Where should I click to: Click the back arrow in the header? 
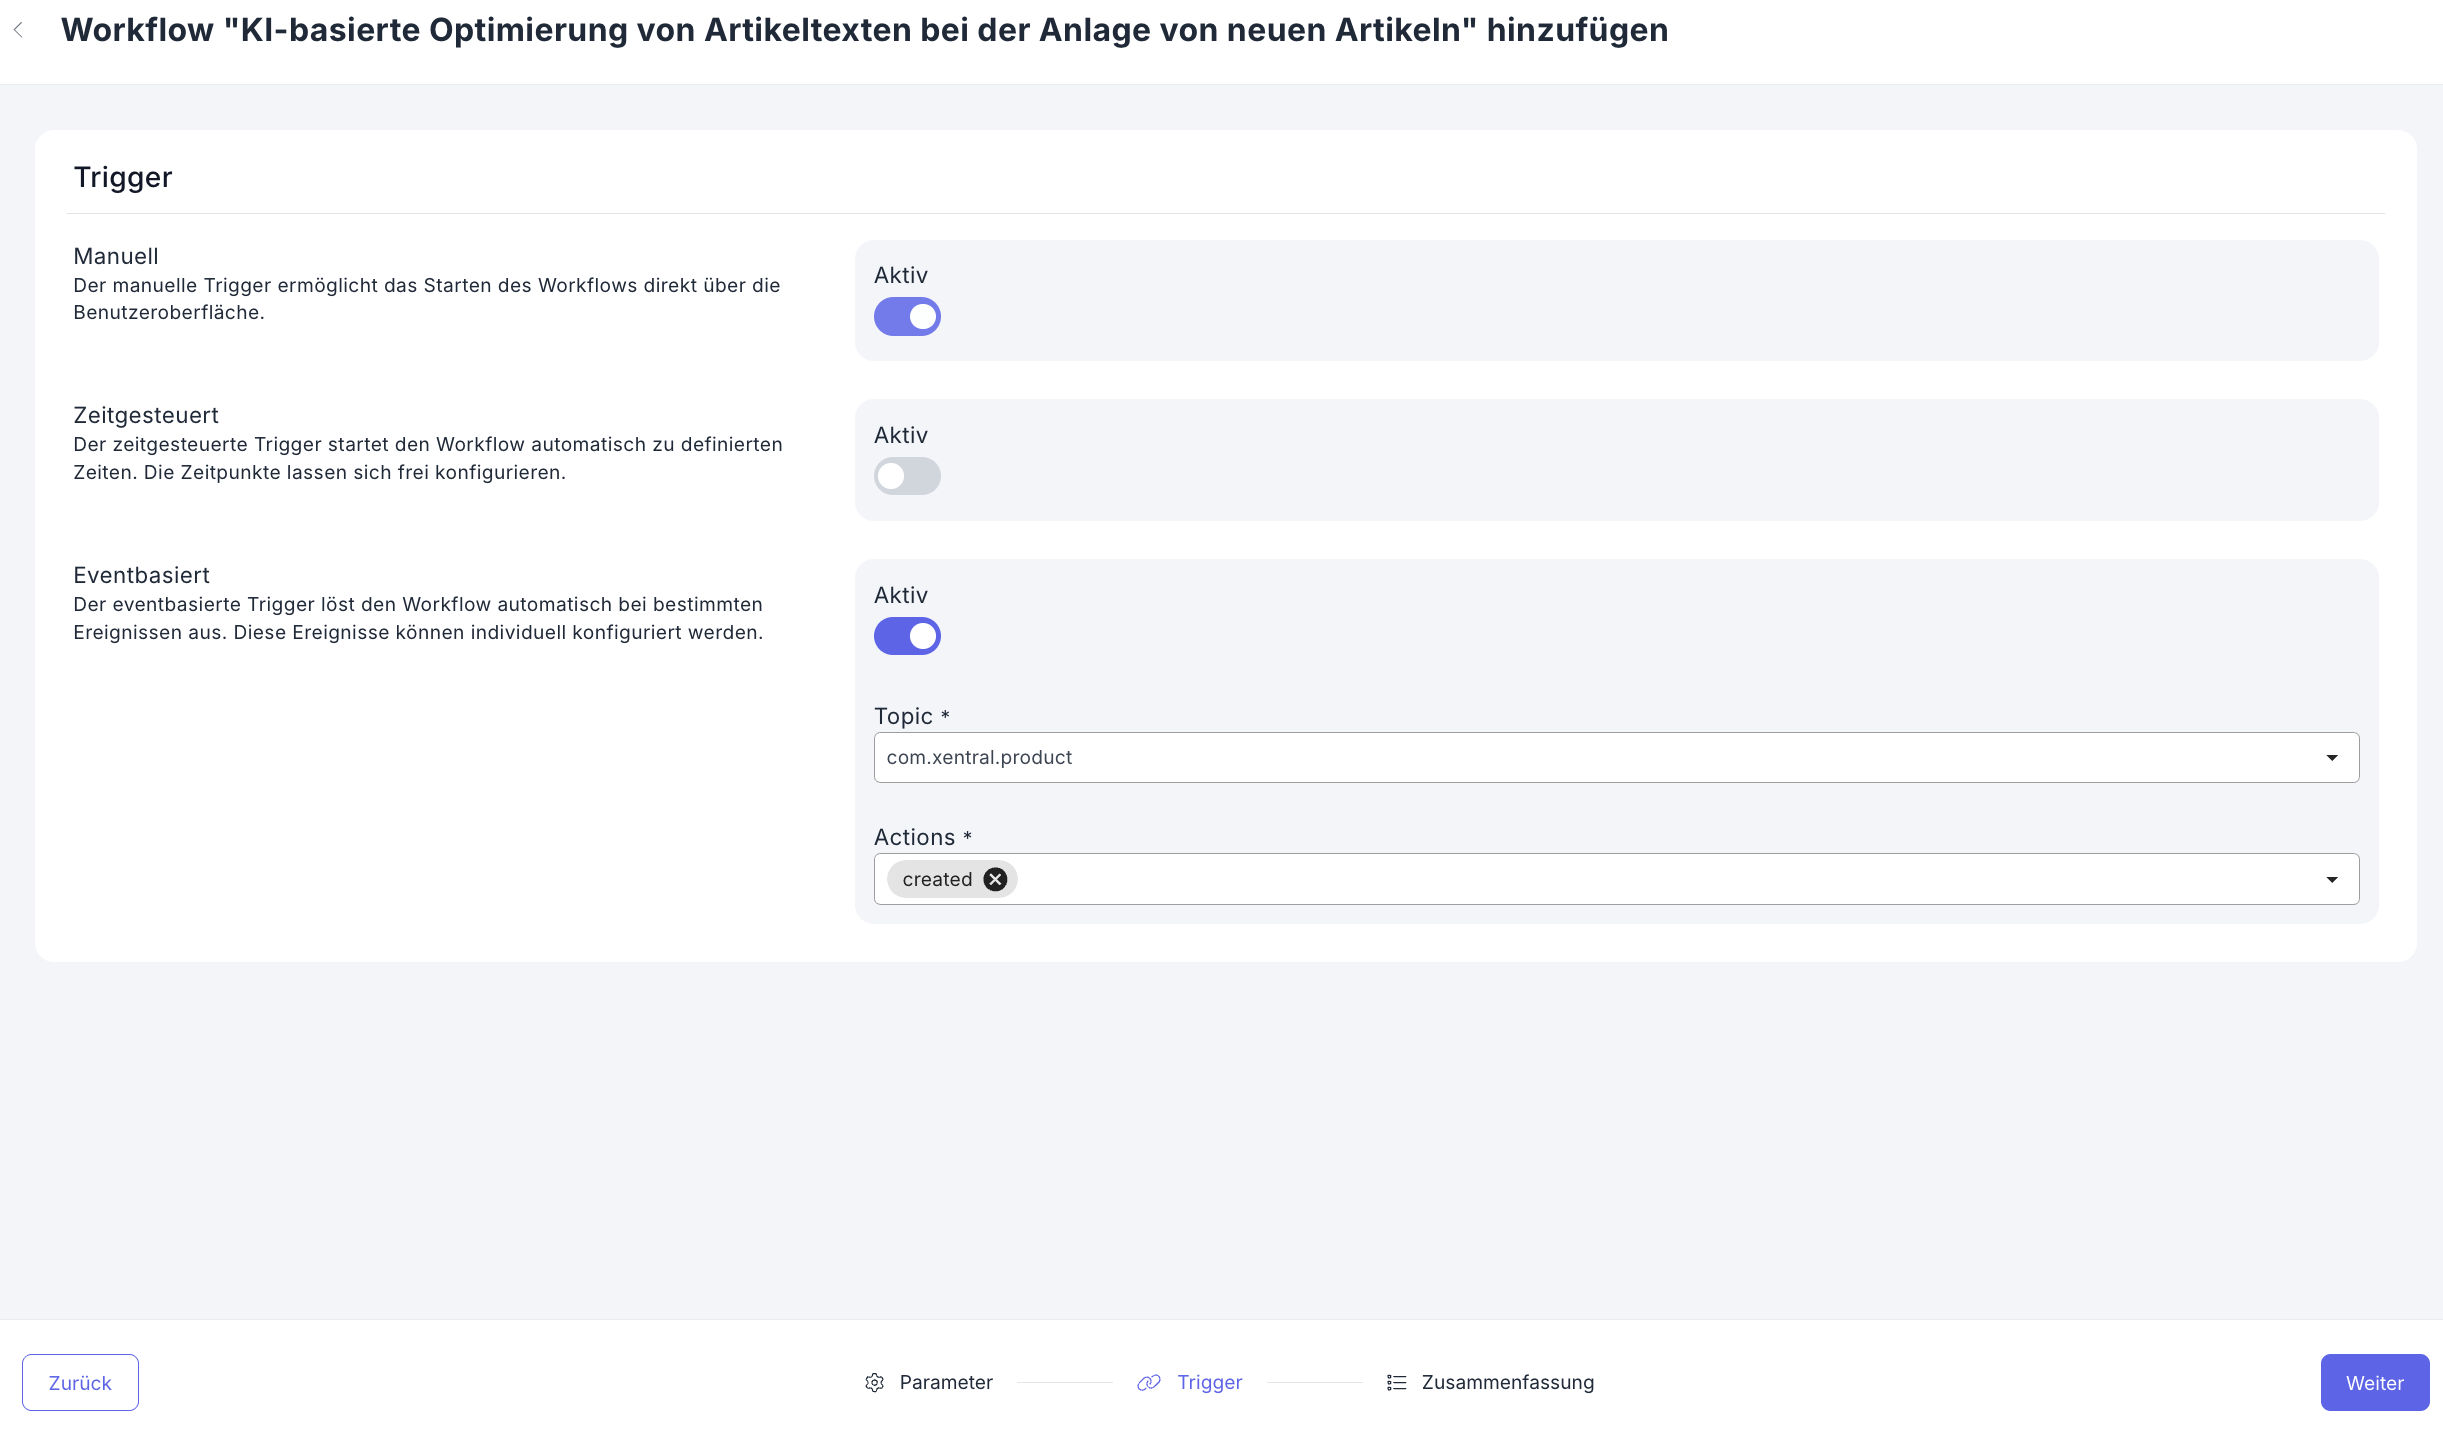19,29
